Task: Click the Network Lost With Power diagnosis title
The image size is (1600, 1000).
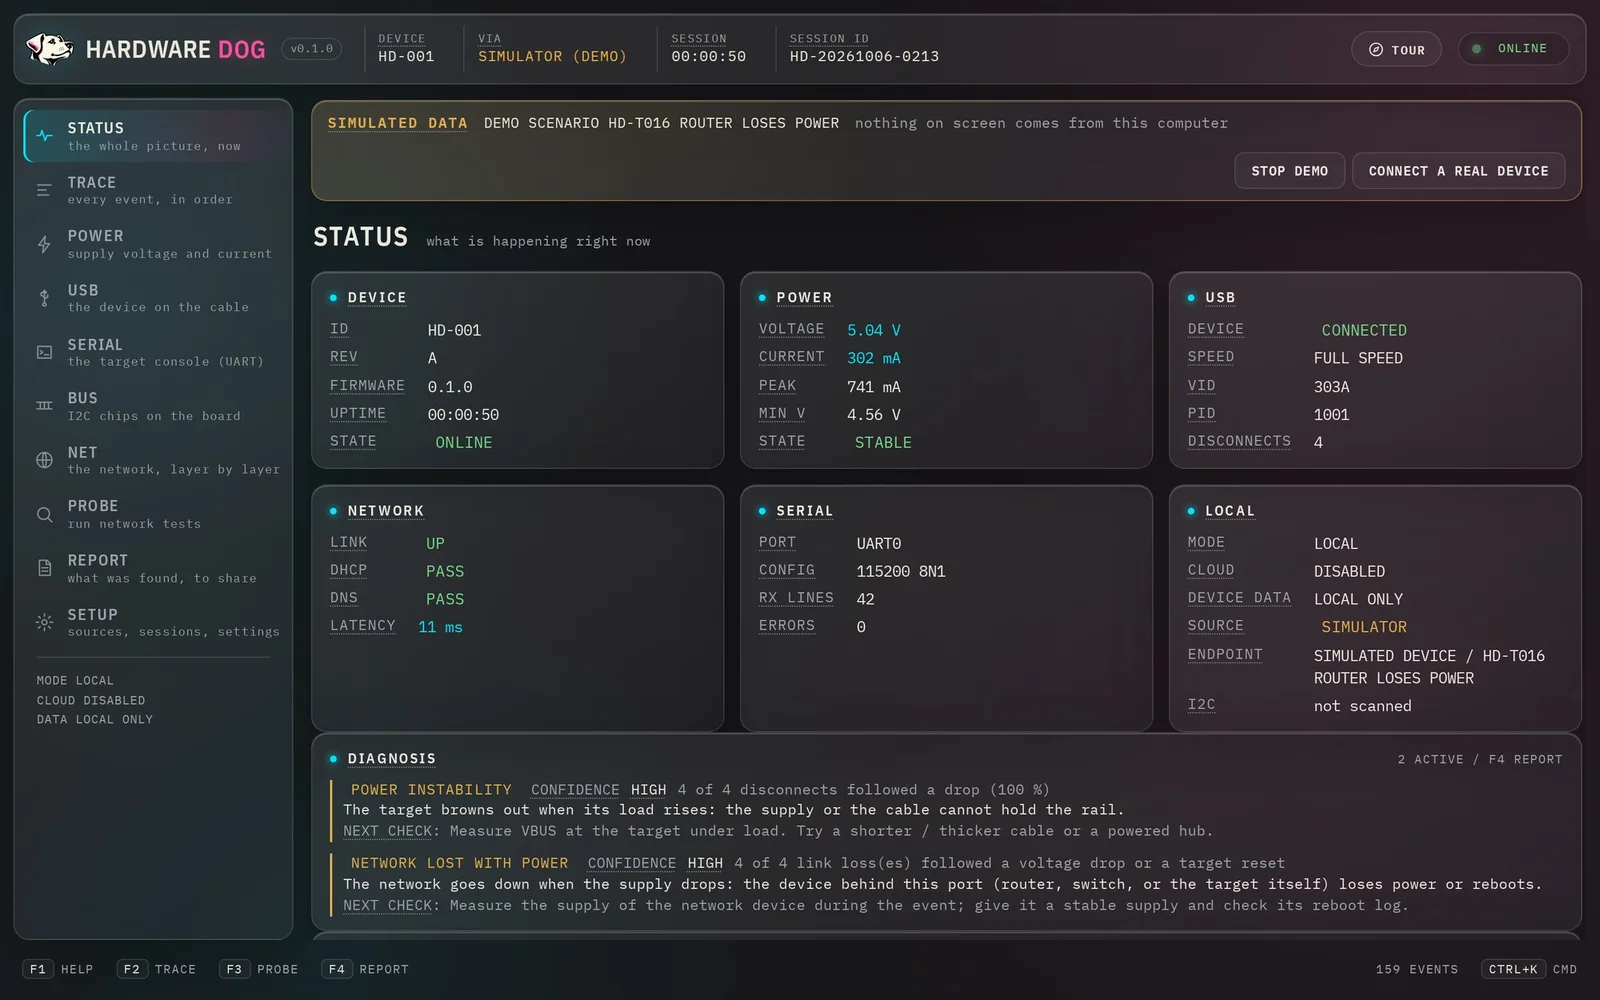Action: point(459,863)
